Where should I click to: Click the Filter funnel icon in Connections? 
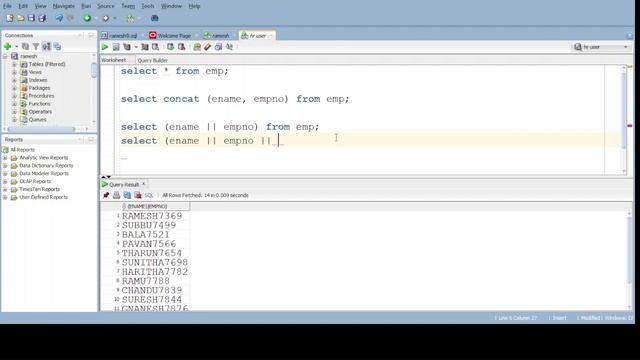click(x=36, y=47)
